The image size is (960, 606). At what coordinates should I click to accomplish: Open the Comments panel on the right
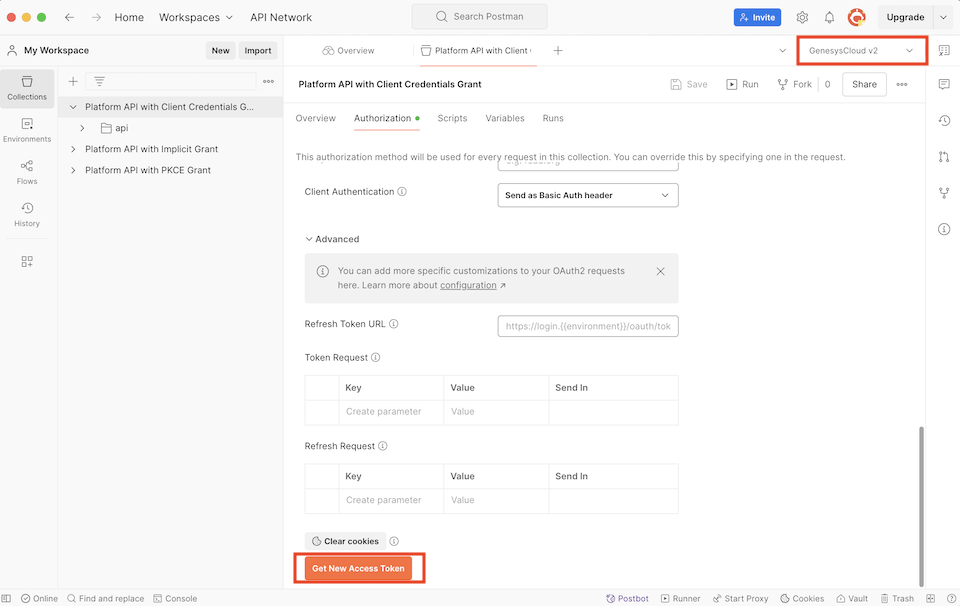(x=943, y=84)
